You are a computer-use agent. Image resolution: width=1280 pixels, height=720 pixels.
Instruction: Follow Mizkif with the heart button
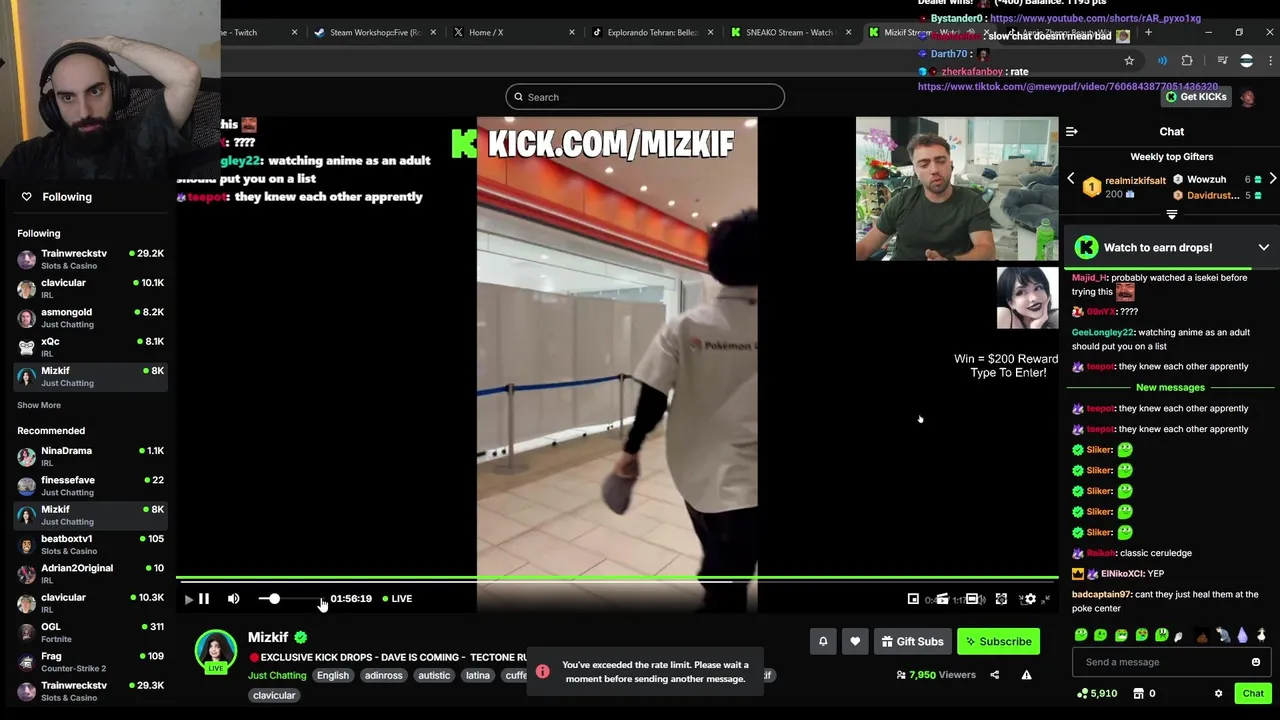(854, 641)
